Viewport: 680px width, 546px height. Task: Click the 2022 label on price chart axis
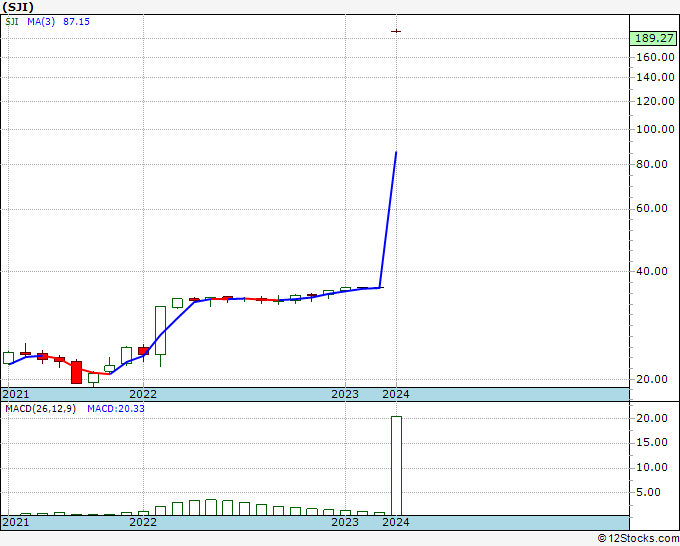point(143,394)
